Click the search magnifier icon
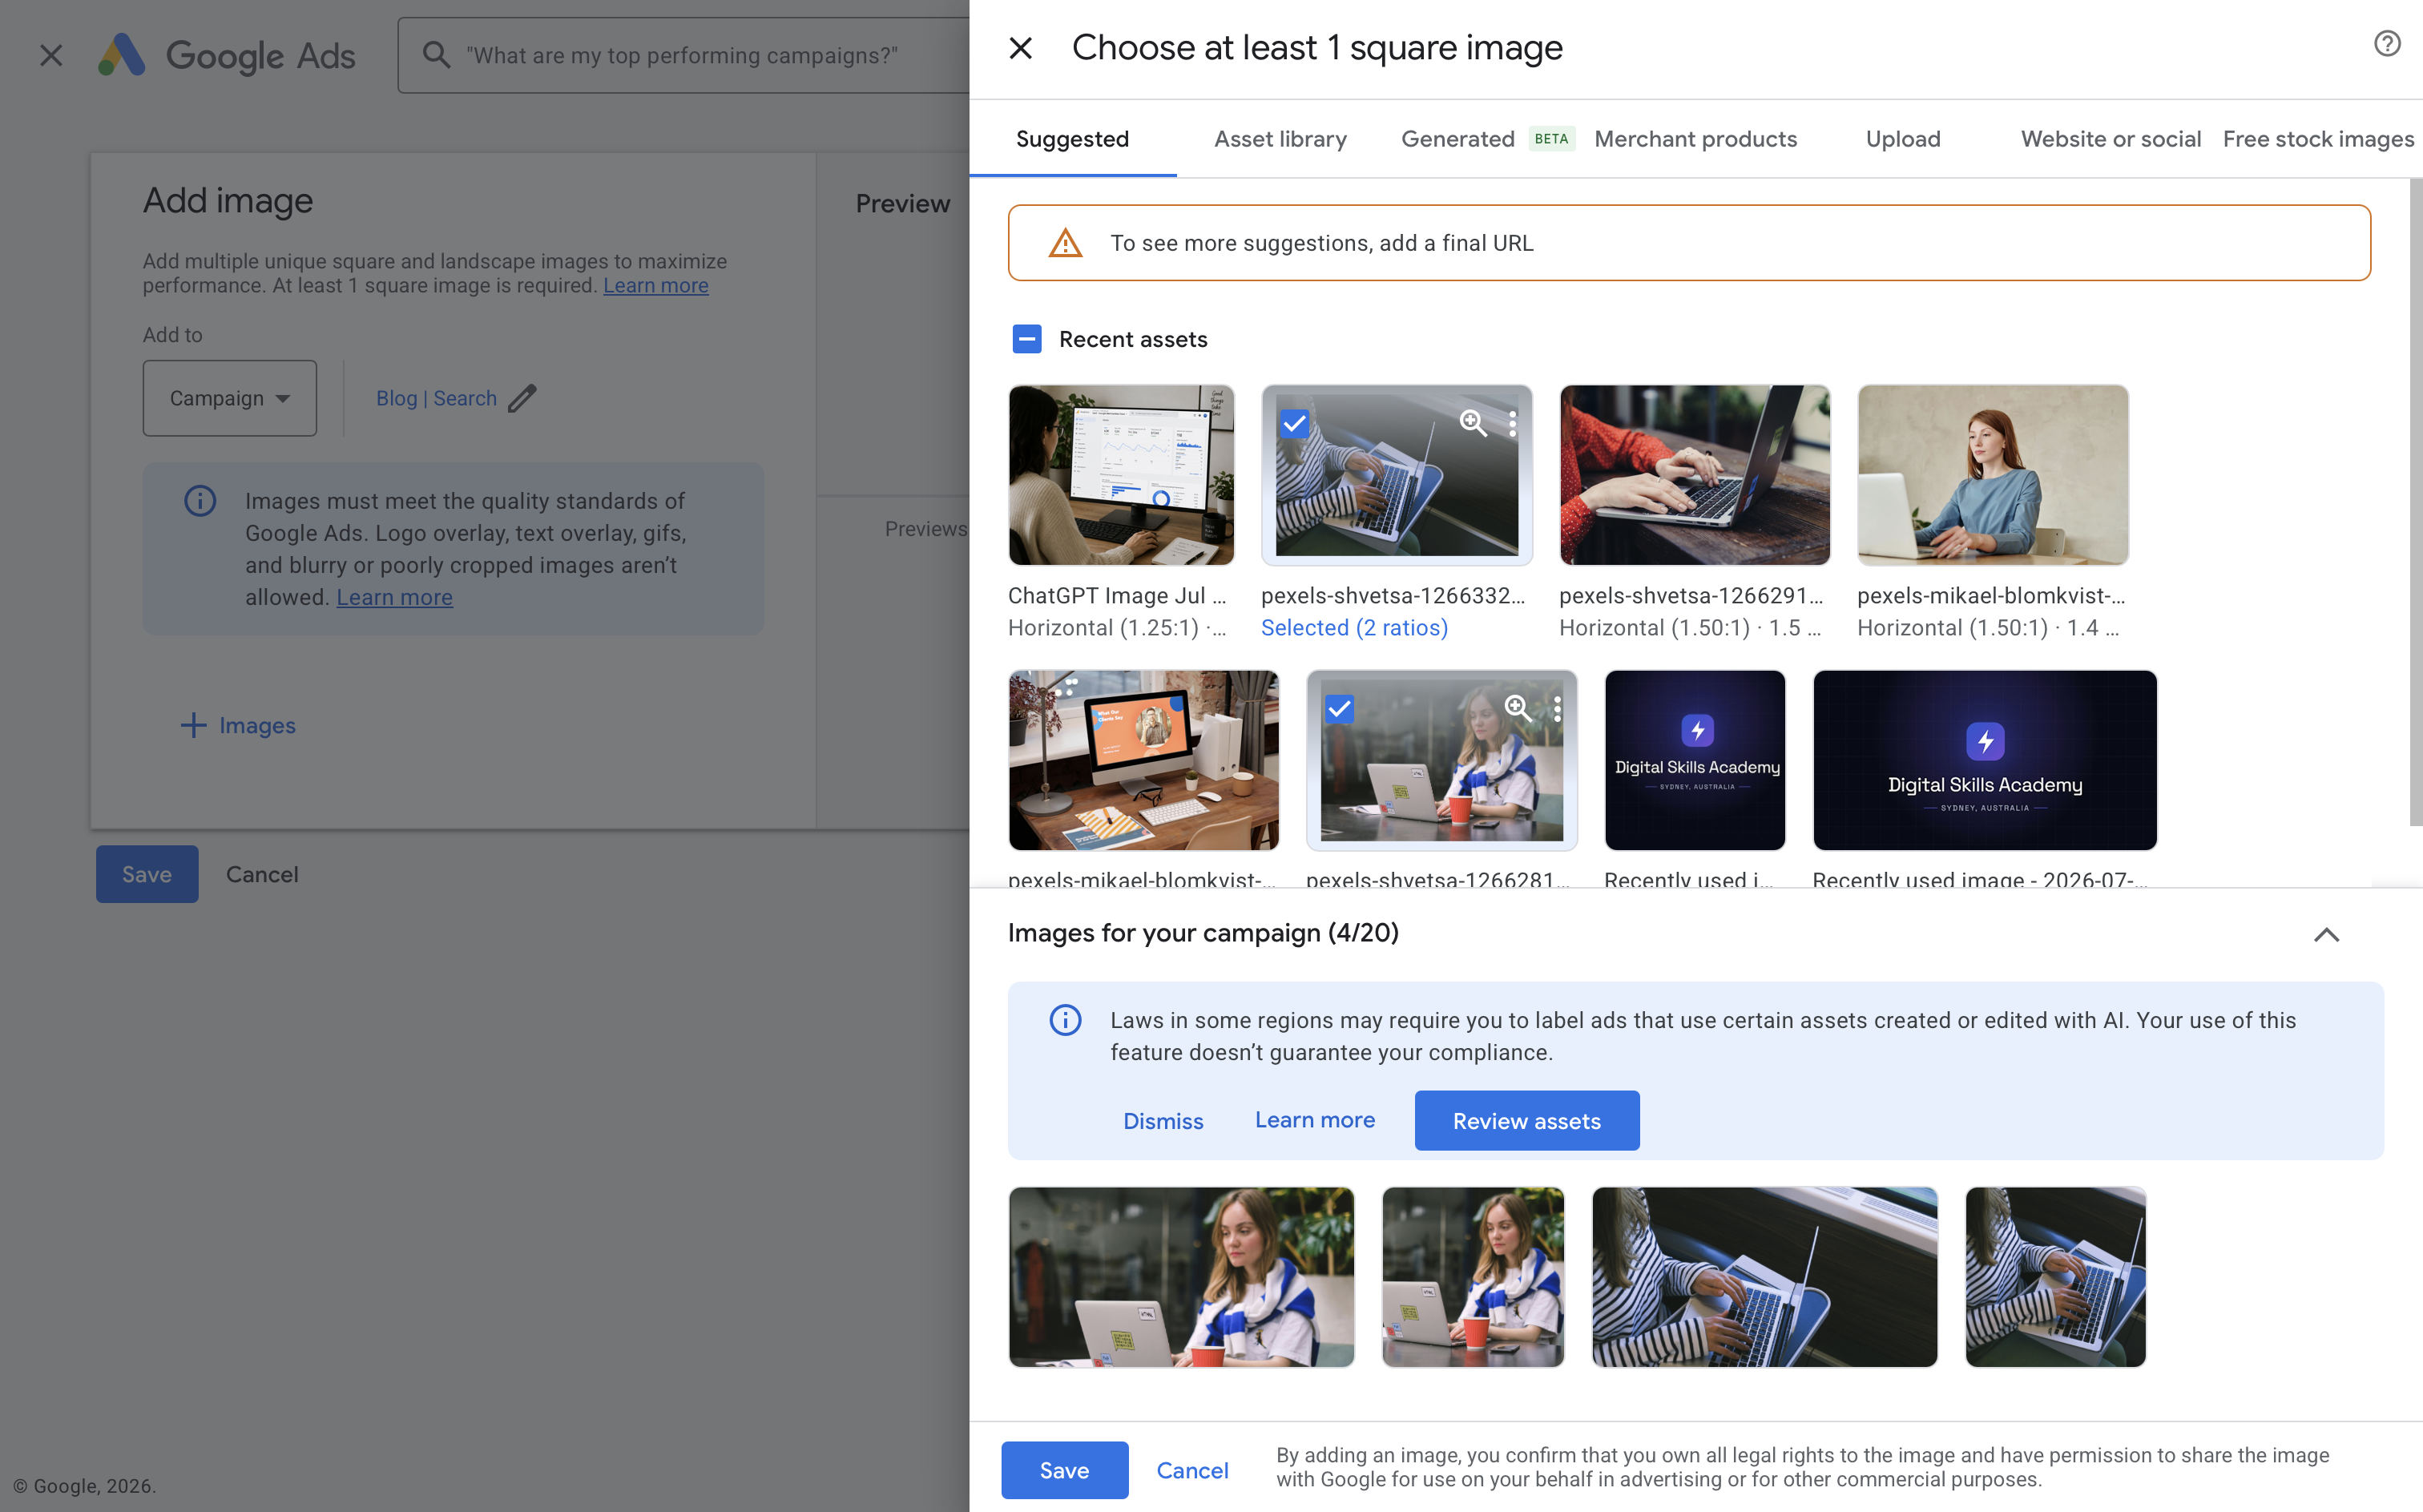 point(436,55)
